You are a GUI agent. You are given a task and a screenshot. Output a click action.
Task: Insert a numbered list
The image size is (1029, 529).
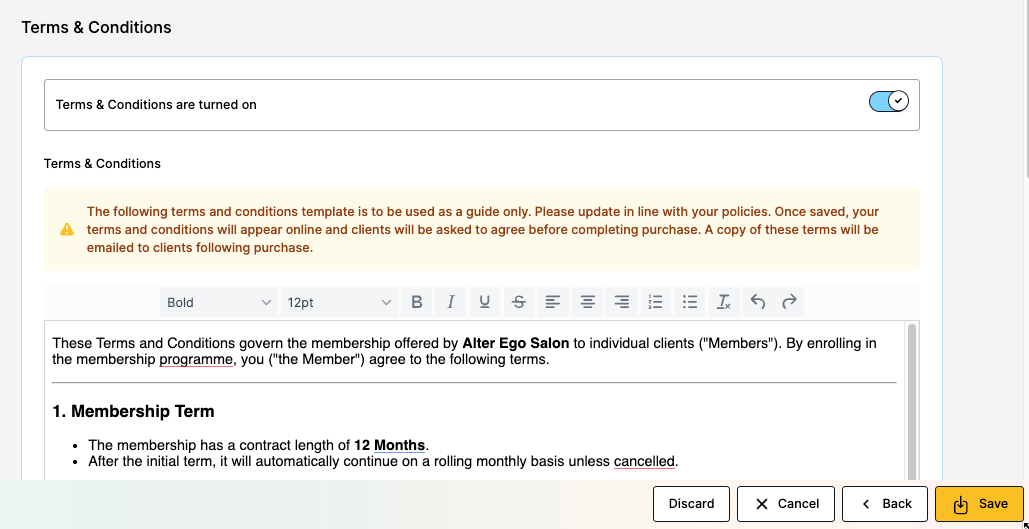[x=656, y=302]
